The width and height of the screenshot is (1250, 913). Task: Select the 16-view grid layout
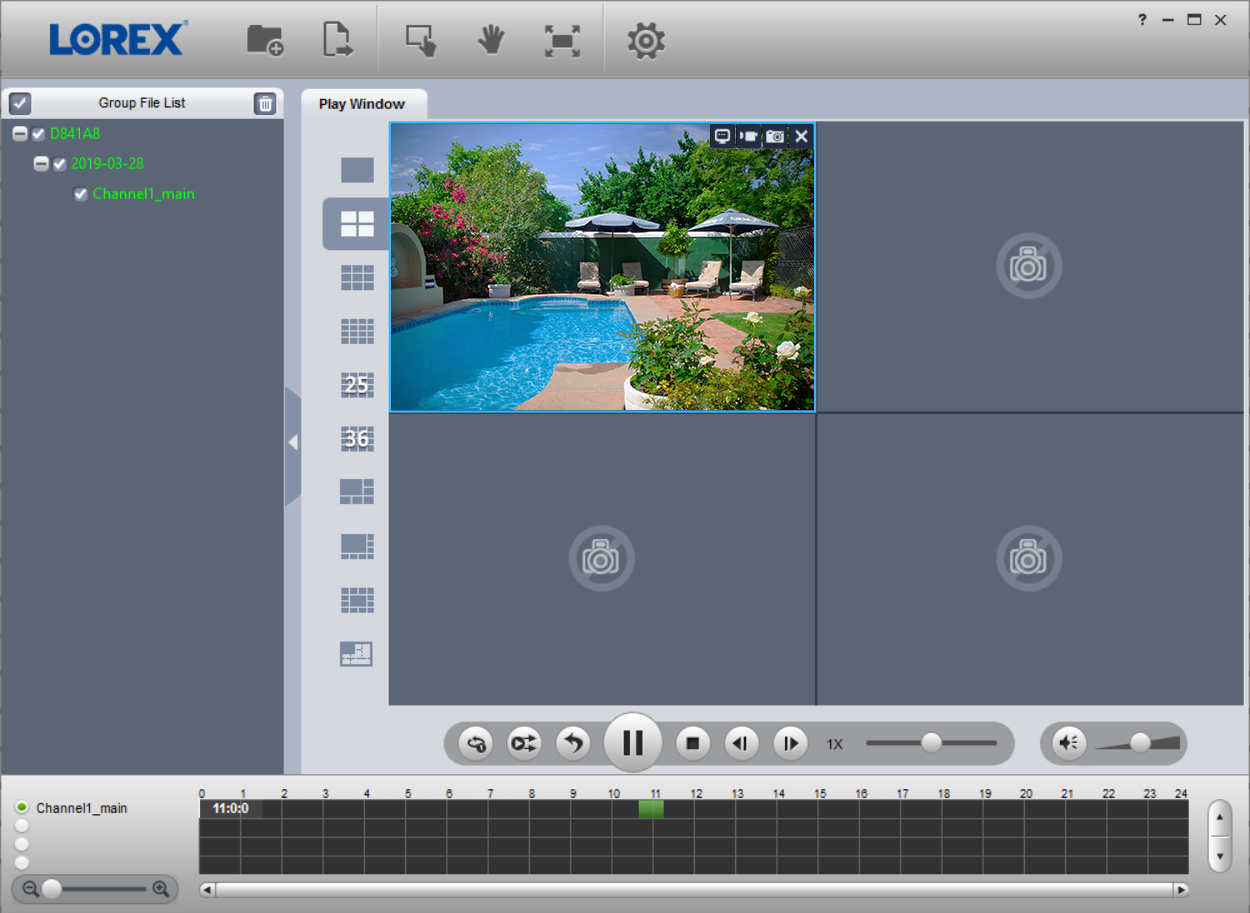[x=357, y=331]
